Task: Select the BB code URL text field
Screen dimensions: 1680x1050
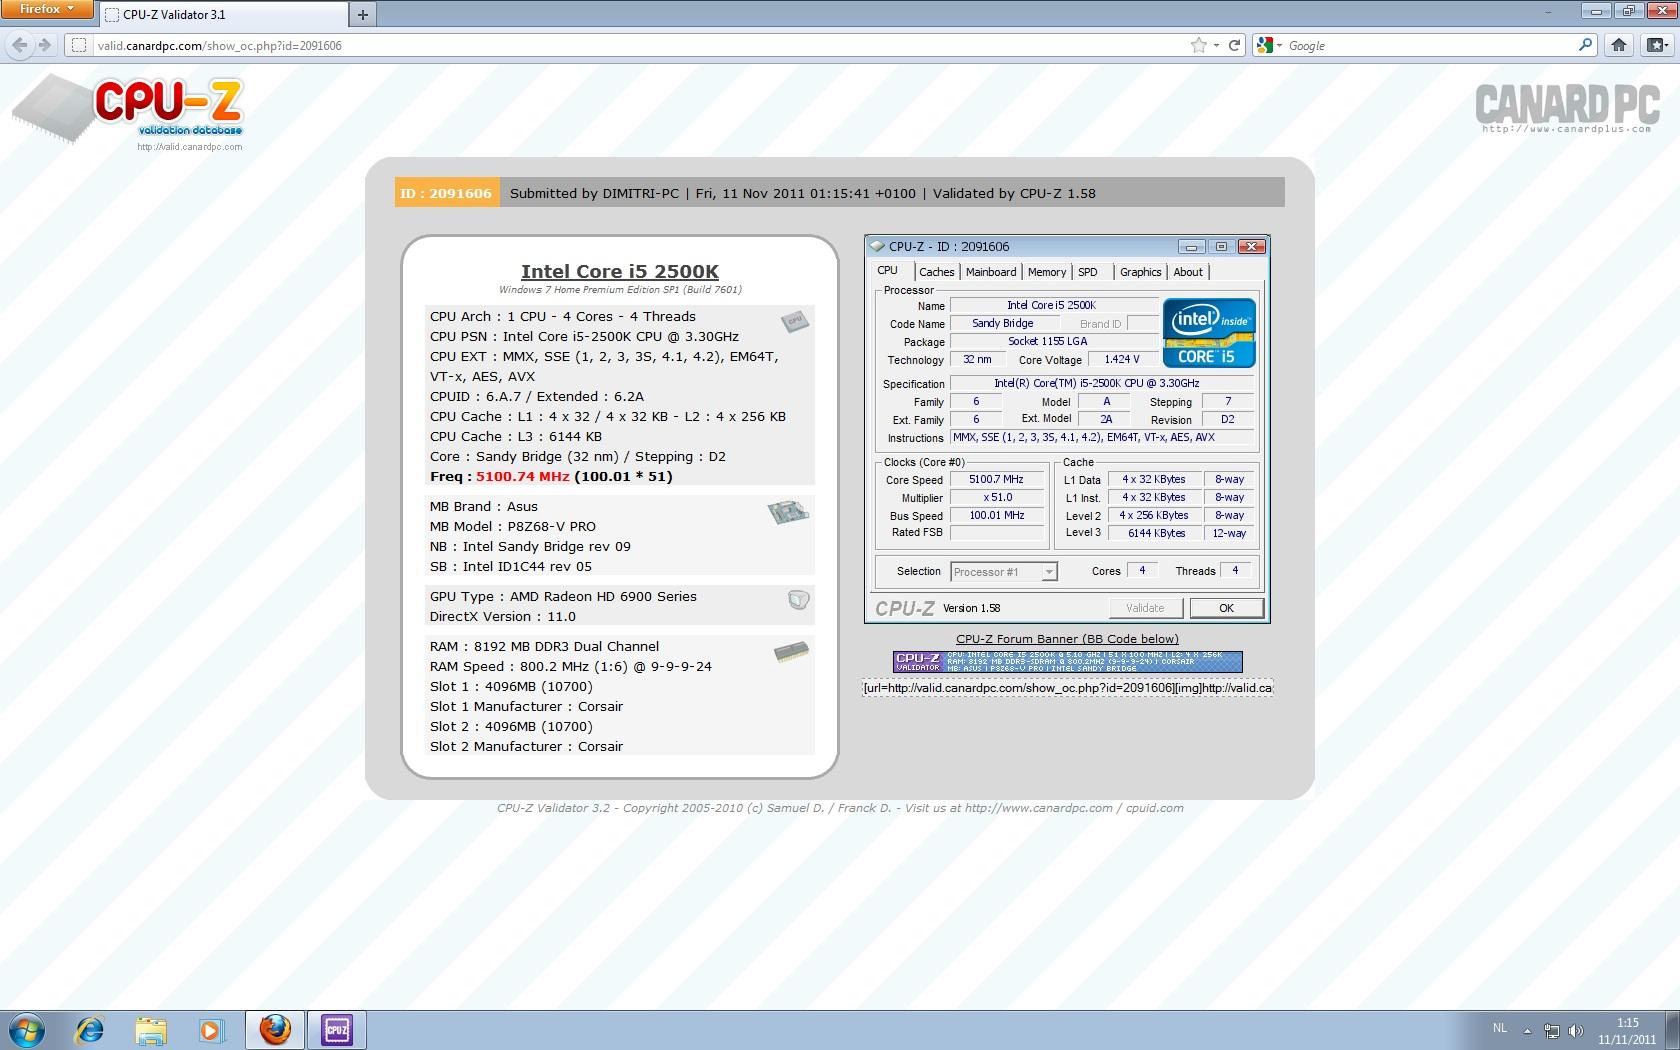Action: click(1068, 688)
